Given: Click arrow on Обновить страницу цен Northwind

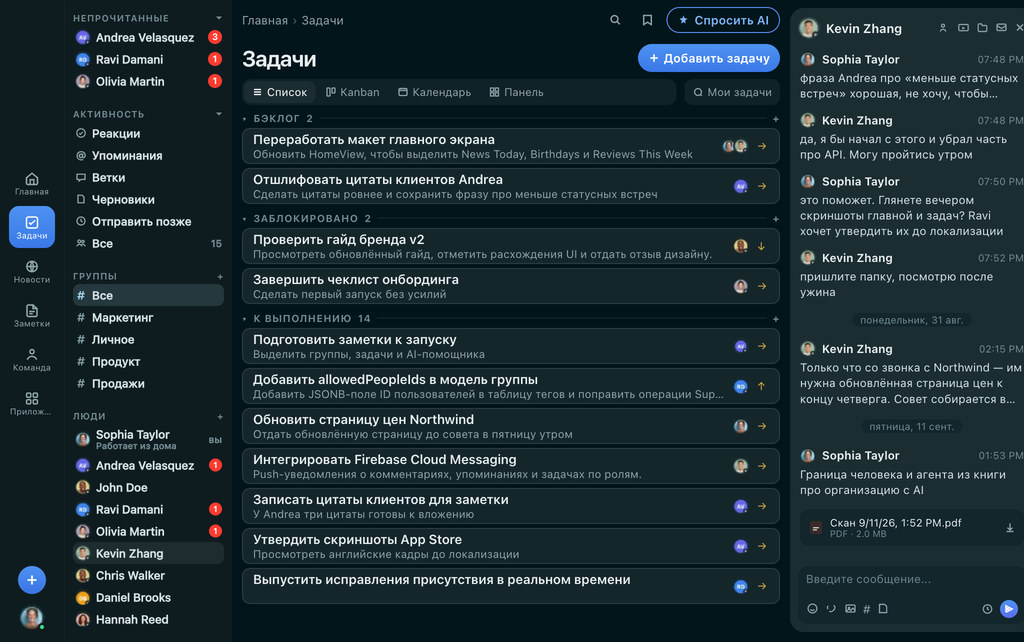Looking at the screenshot, I should [761, 426].
